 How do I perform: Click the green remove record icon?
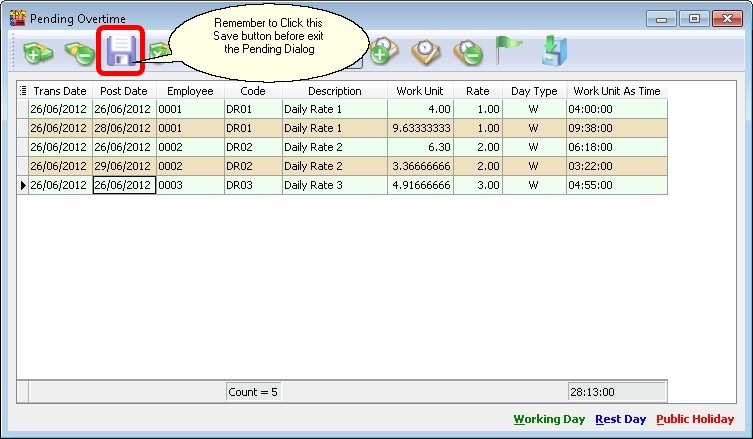79,52
